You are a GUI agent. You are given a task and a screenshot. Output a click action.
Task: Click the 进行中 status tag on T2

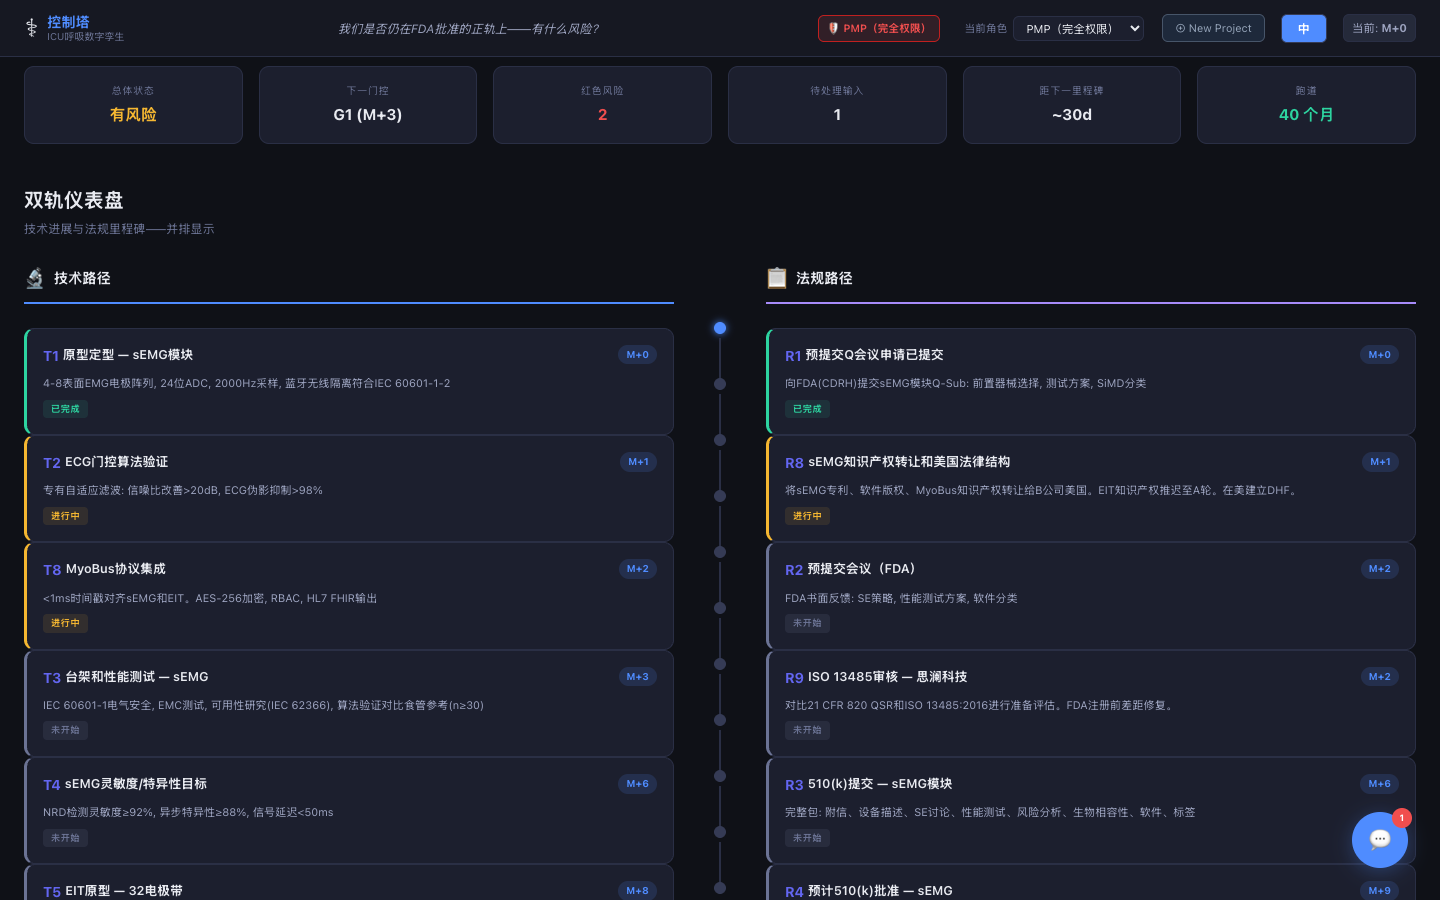click(x=65, y=516)
